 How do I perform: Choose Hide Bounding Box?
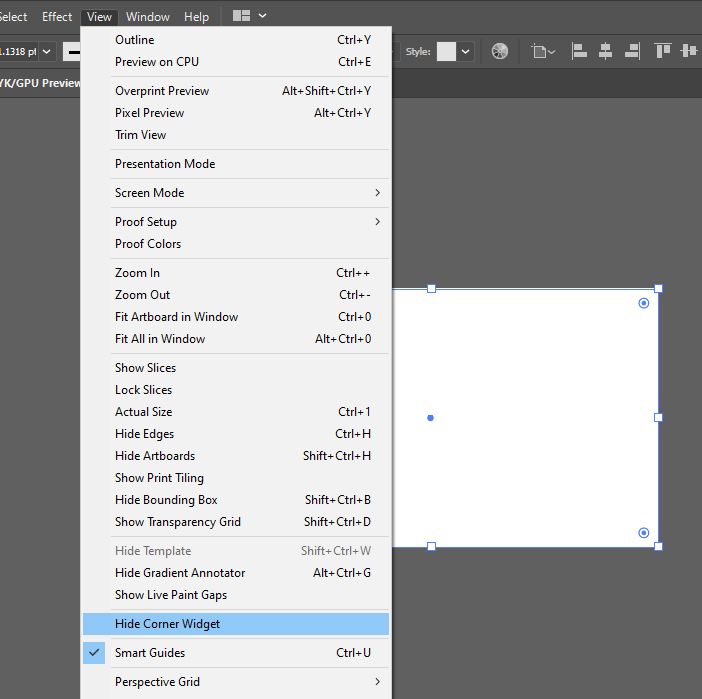pos(236,499)
